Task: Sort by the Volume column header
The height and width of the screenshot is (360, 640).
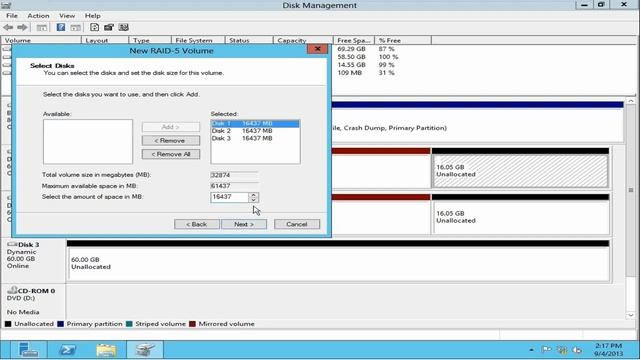Action: [x=42, y=40]
